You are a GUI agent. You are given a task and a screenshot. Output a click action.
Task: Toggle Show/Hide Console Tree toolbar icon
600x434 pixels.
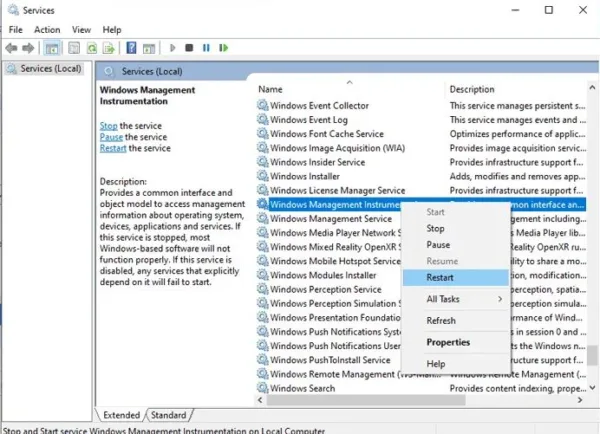click(x=52, y=48)
